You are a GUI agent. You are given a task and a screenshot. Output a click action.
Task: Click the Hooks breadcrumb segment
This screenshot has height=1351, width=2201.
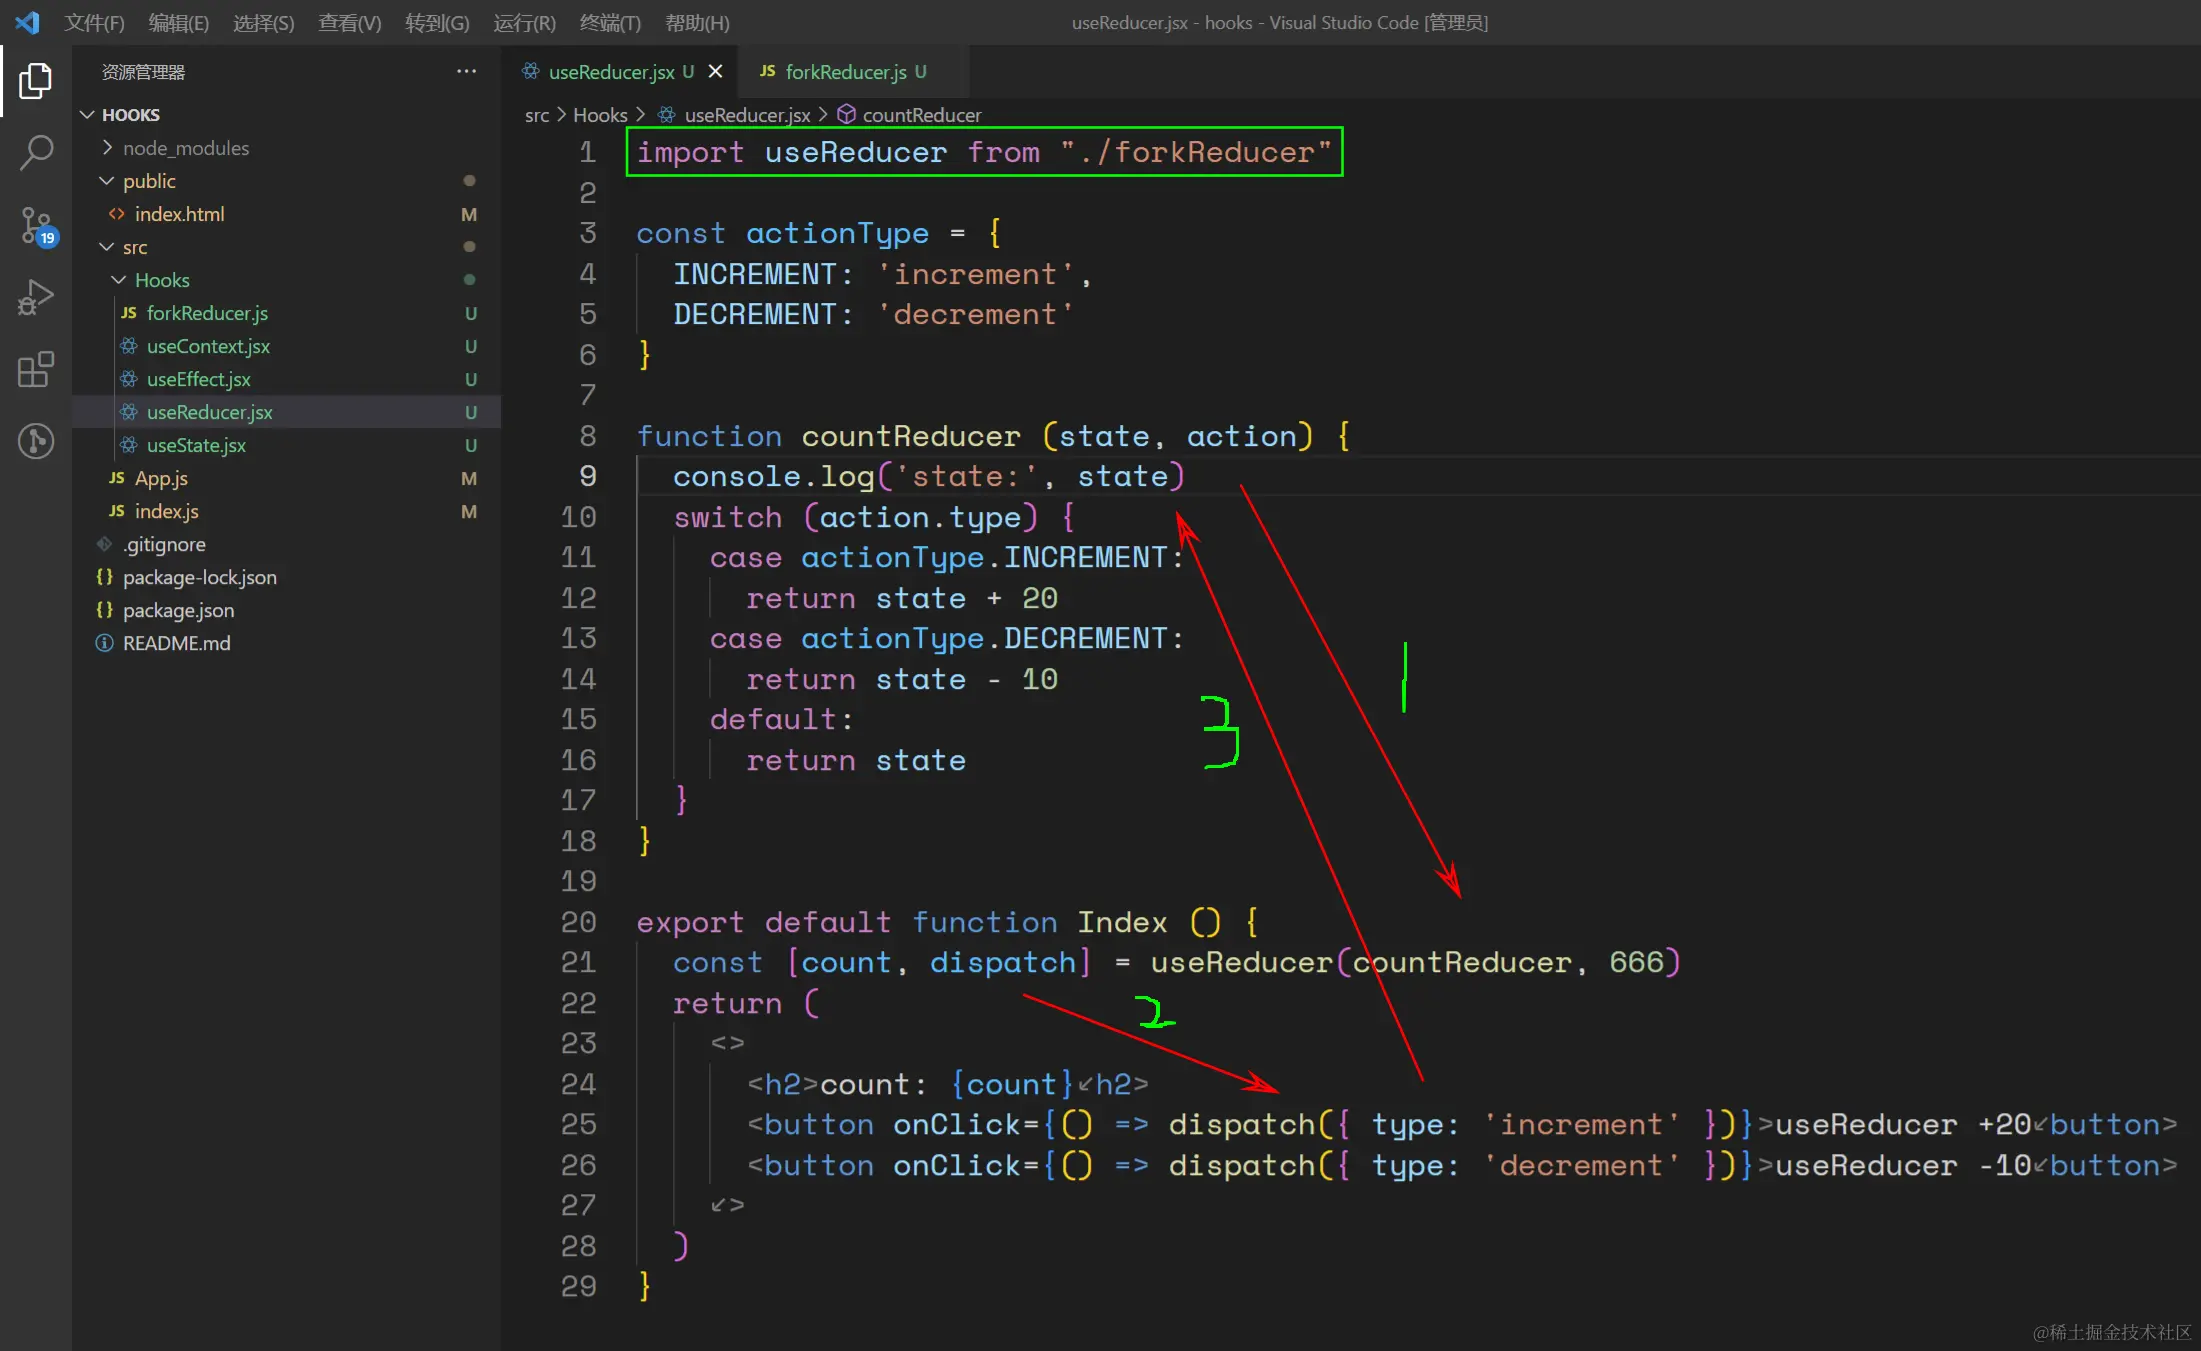click(x=600, y=115)
